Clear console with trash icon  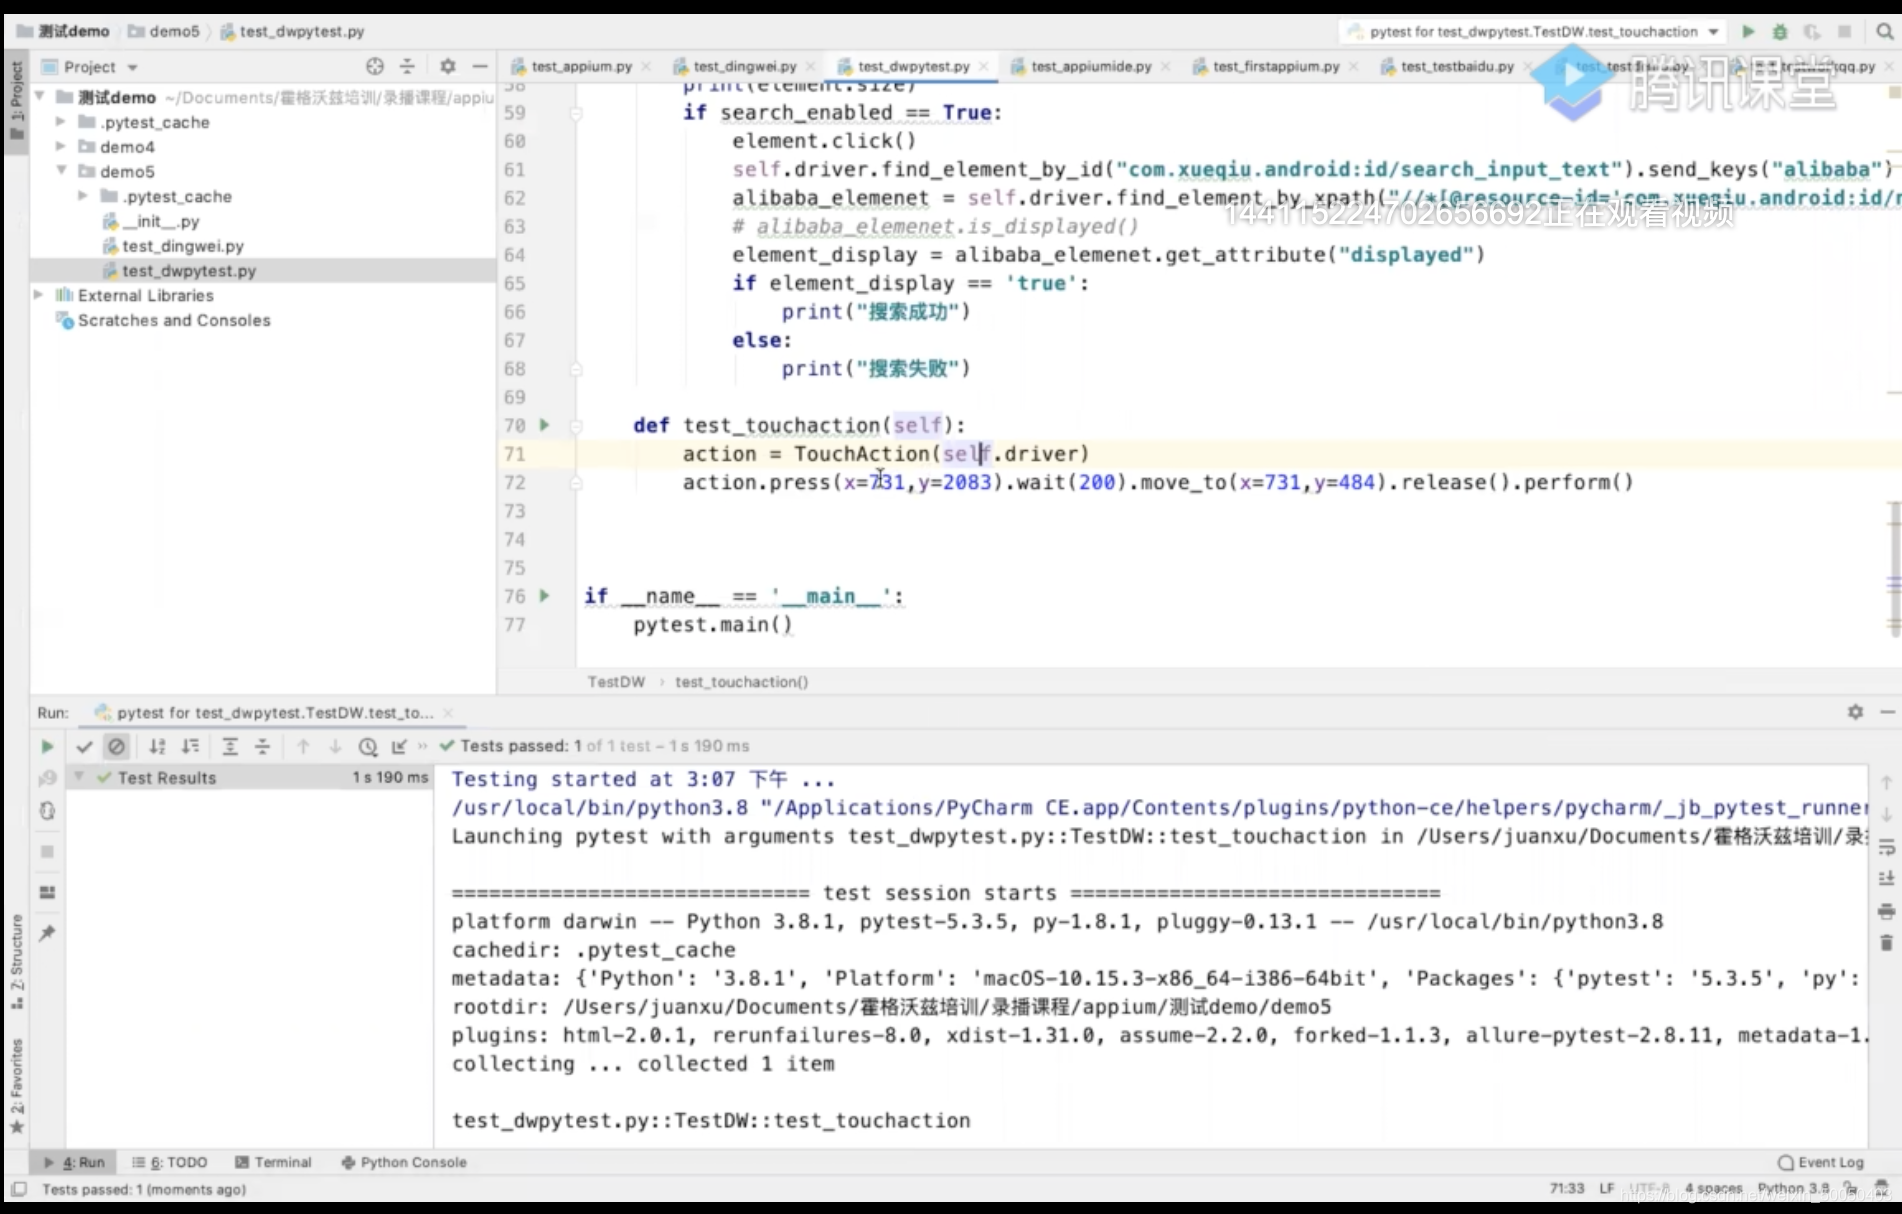point(1887,942)
